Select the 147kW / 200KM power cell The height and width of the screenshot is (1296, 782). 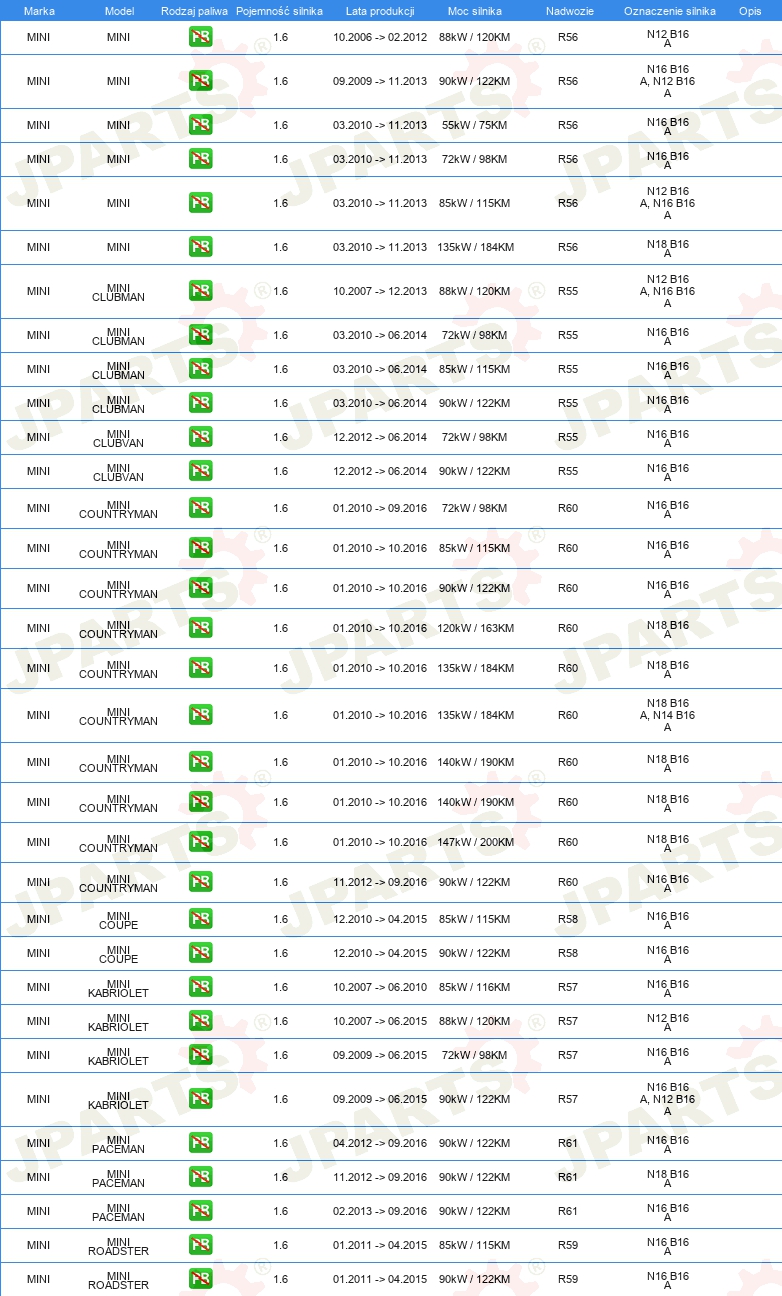click(475, 842)
